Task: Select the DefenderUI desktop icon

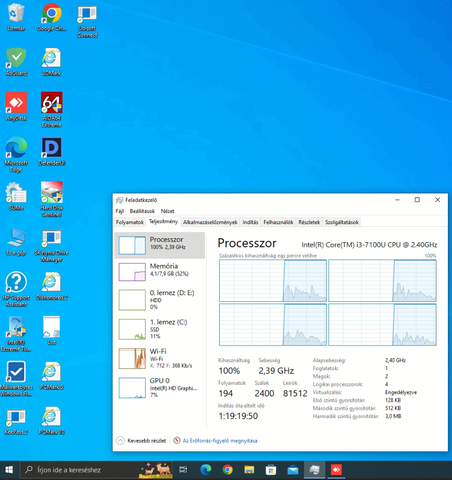Action: 52,152
